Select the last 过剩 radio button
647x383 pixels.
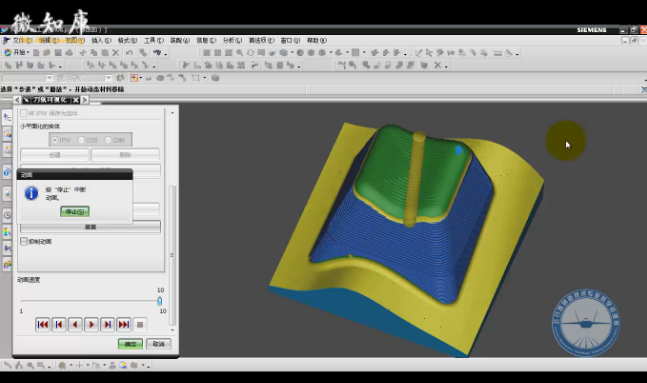[x=108, y=140]
